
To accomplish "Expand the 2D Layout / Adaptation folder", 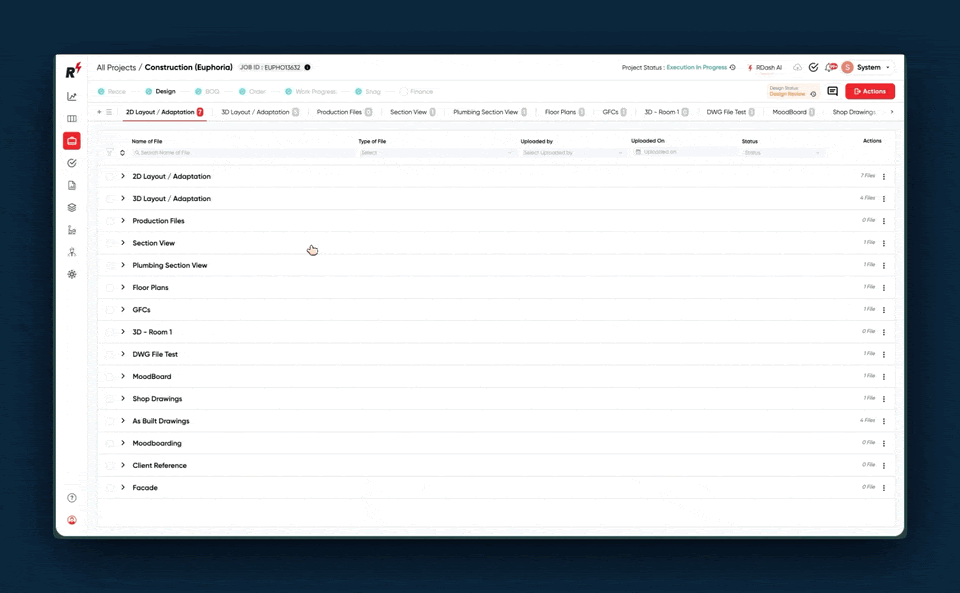I will pos(123,176).
